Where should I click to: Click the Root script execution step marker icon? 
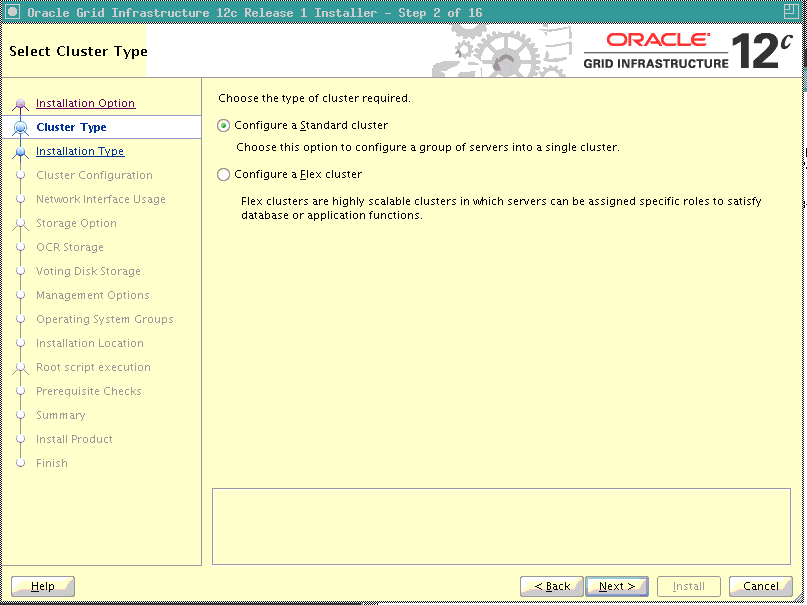pos(21,367)
